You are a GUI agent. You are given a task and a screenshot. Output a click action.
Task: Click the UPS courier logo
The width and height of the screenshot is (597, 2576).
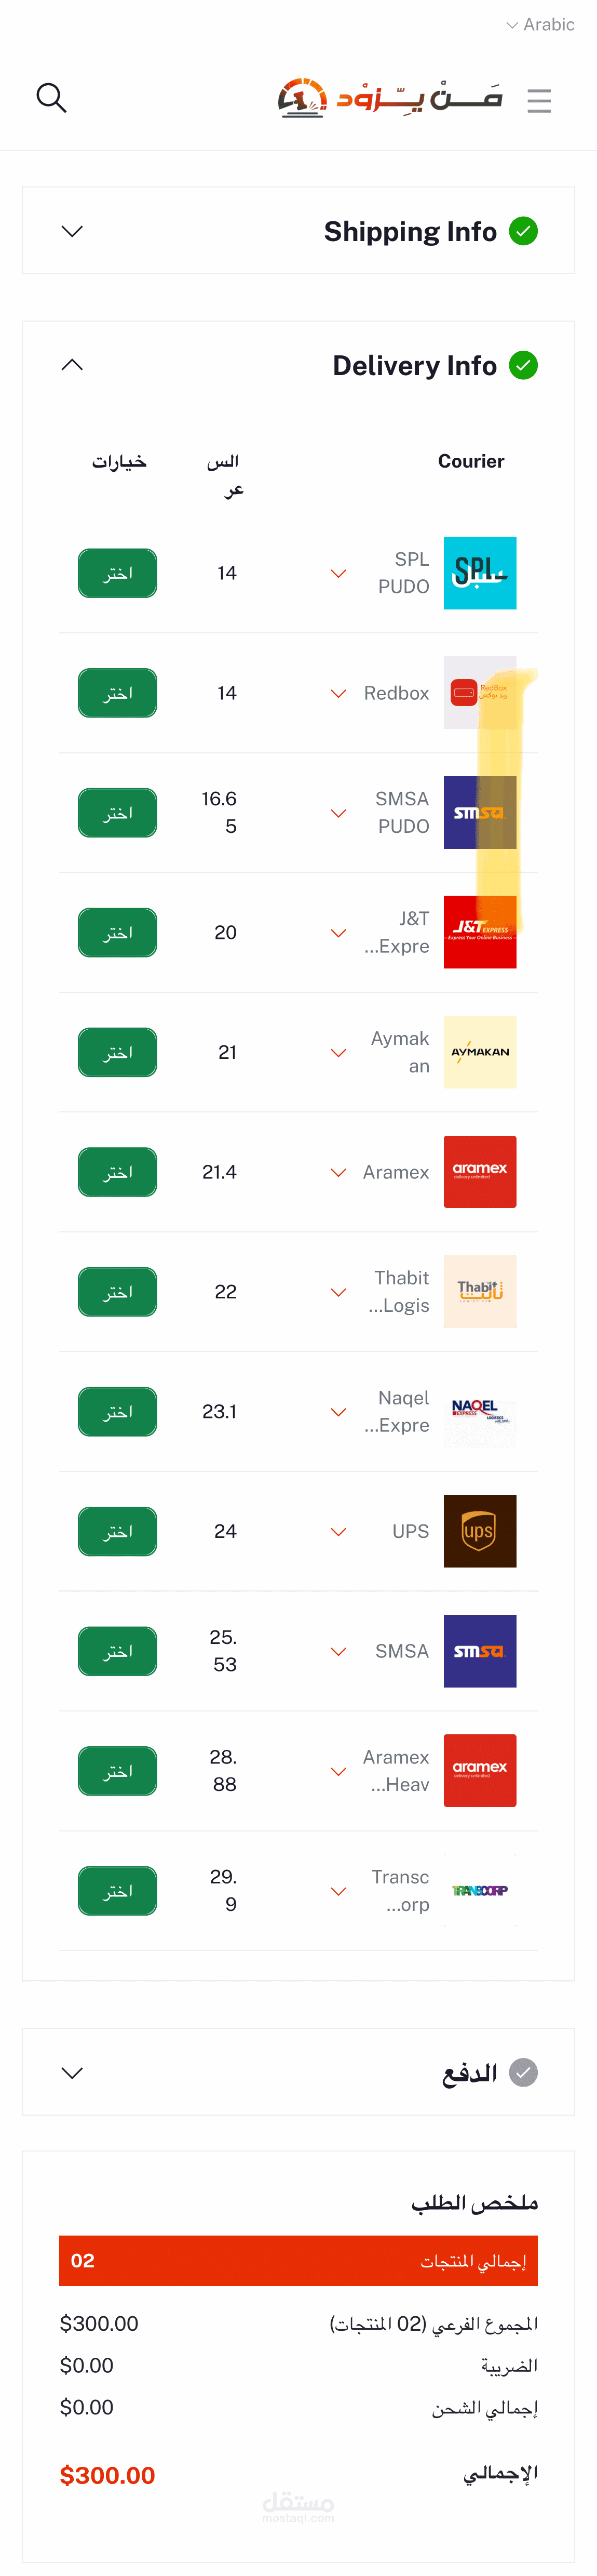click(x=480, y=1531)
